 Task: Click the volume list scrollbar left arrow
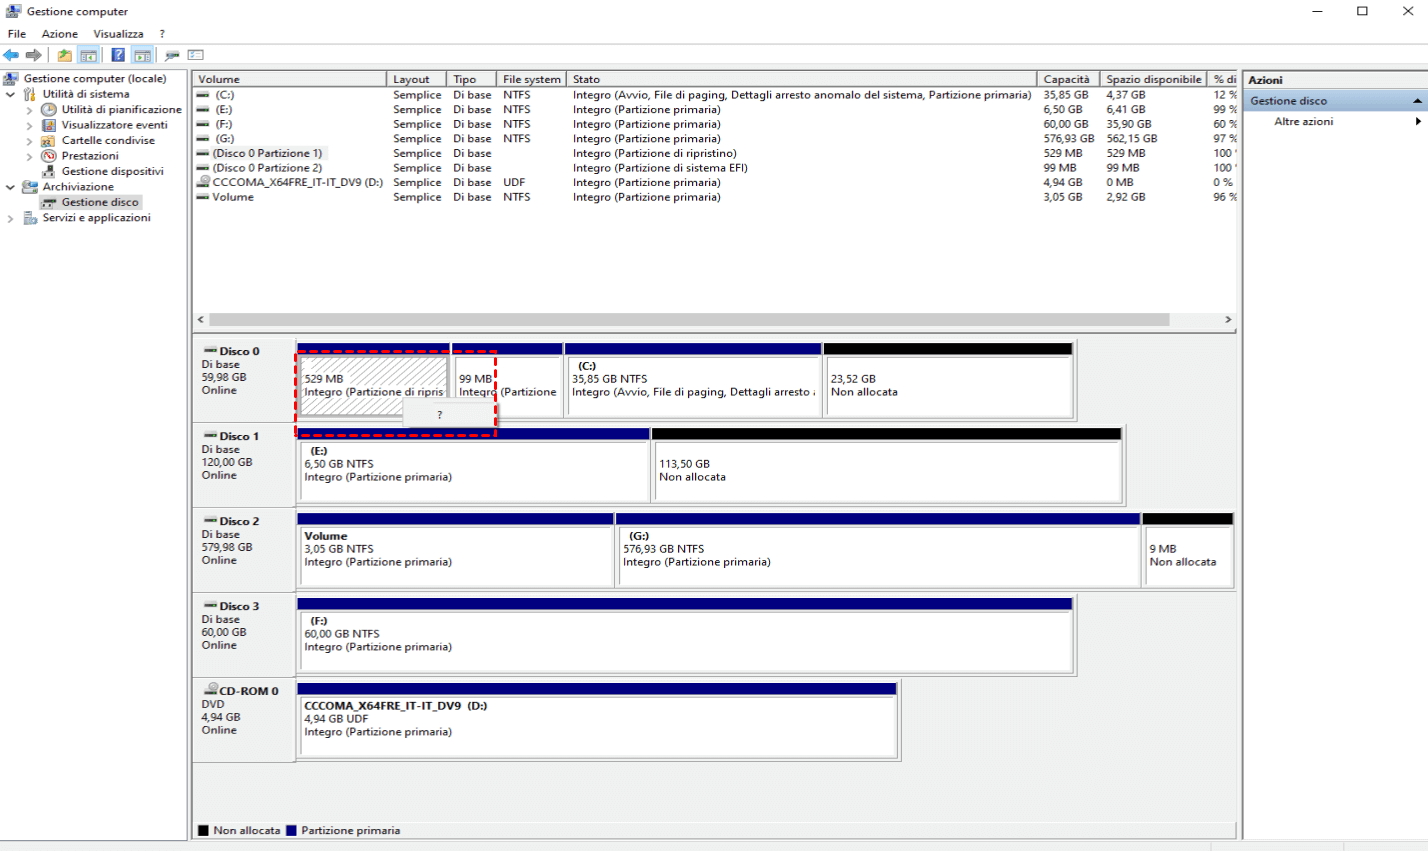click(201, 320)
